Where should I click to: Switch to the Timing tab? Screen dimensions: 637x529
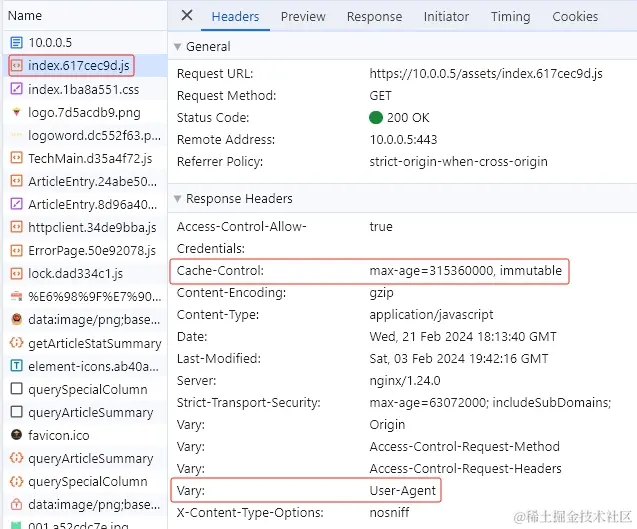[510, 16]
